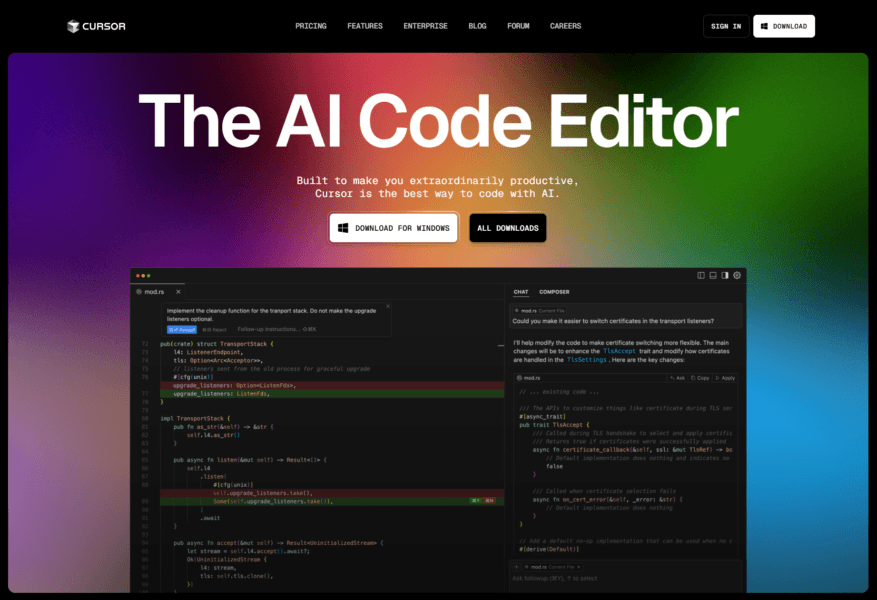Viewport: 877px width, 600px height.
Task: Open the Careers page
Action: click(x=565, y=26)
